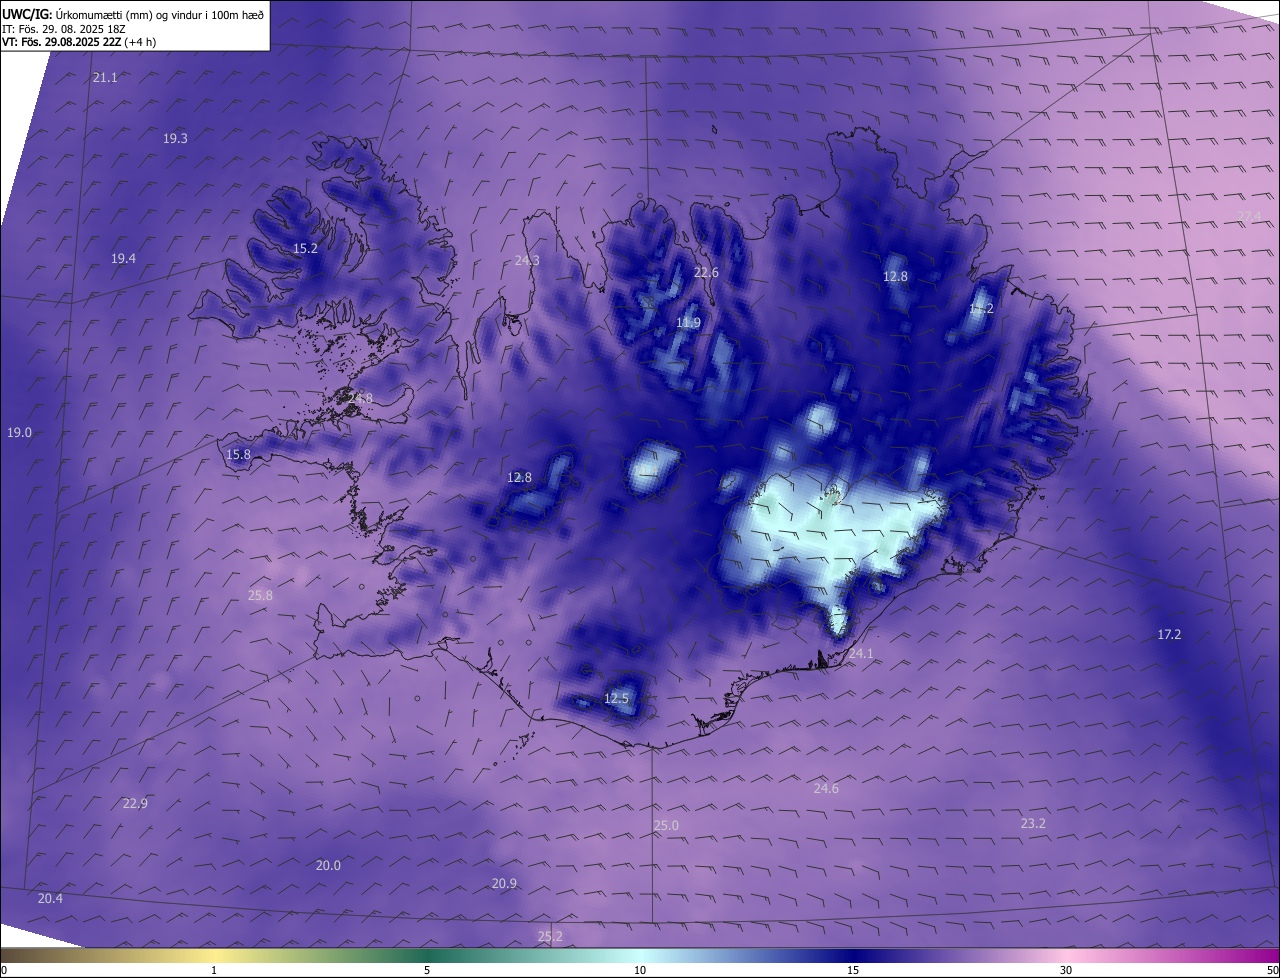Click the valid time line "VT: Fös. 29.08.2025 22Z (+4 h)"
This screenshot has width=1280, height=978.
coord(79,42)
